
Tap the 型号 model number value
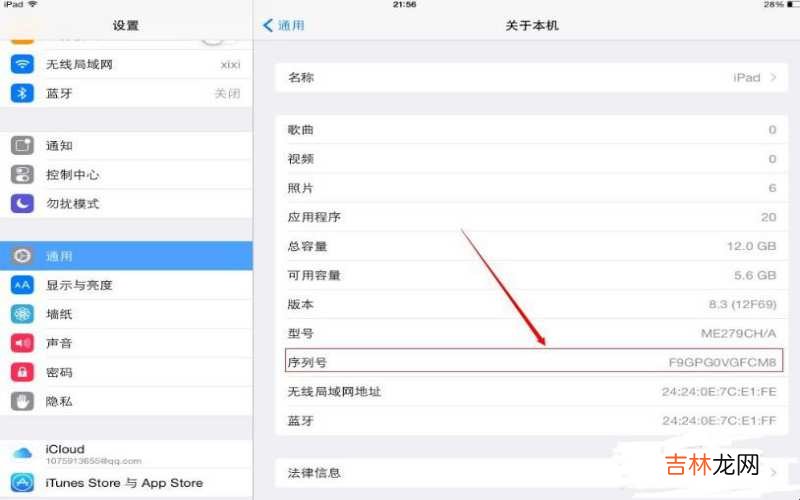point(738,333)
